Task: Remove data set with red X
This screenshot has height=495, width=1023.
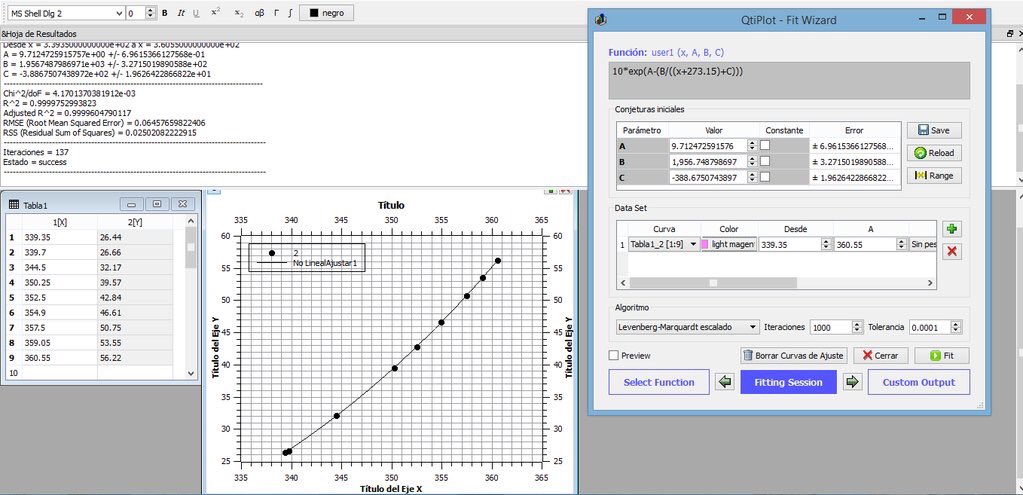Action: [x=952, y=251]
